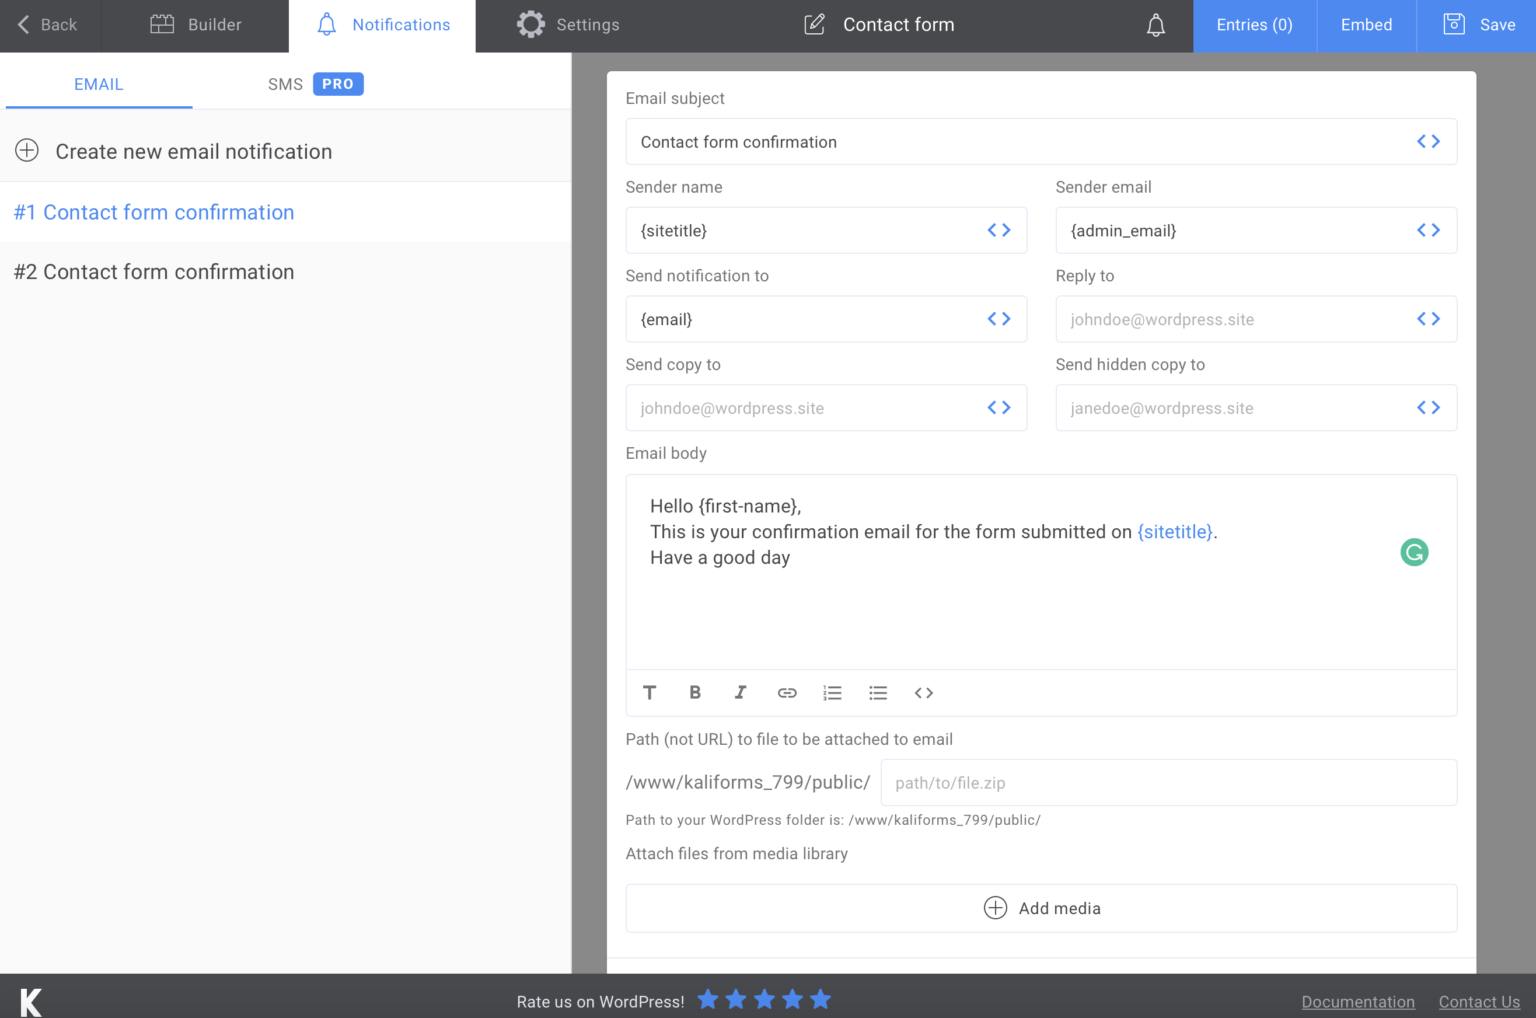The height and width of the screenshot is (1018, 1536).
Task: Switch email body editor to code view
Action: [x=923, y=692]
